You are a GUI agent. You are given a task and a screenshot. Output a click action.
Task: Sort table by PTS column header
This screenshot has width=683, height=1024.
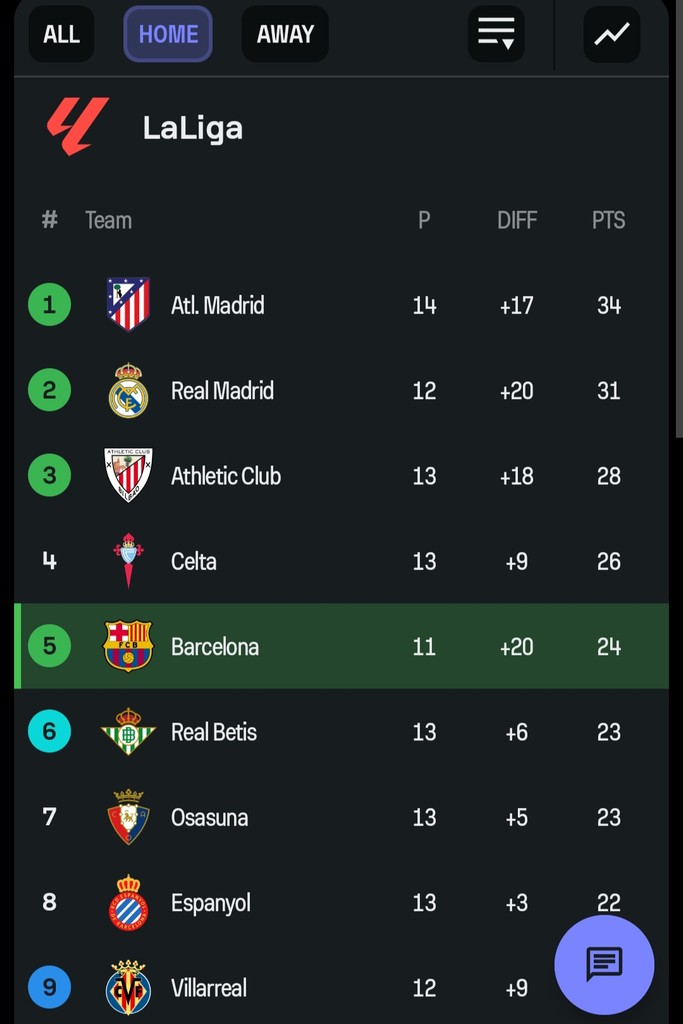click(x=608, y=220)
